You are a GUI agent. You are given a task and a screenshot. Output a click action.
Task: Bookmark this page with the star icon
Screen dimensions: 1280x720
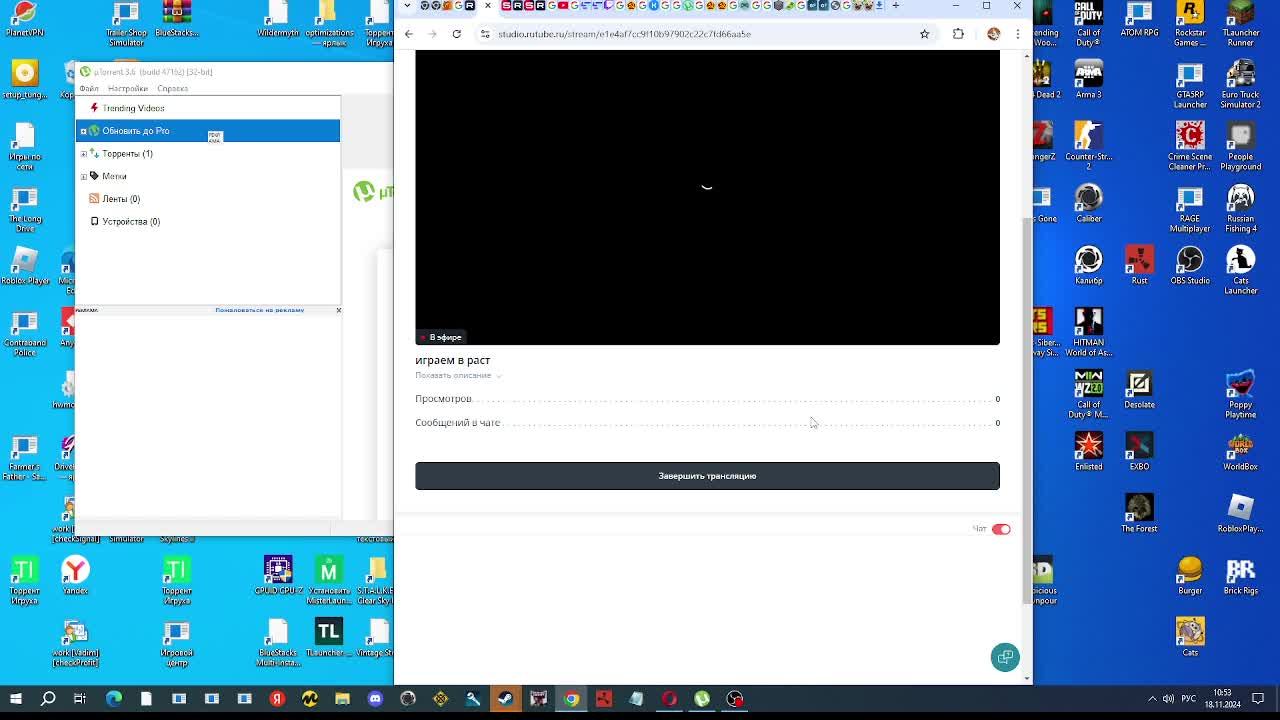(x=924, y=34)
